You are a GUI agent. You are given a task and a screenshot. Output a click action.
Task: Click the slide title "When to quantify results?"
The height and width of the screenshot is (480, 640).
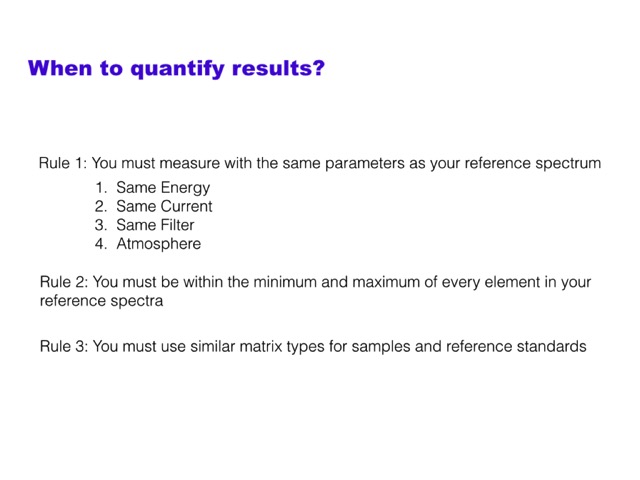[x=176, y=69]
